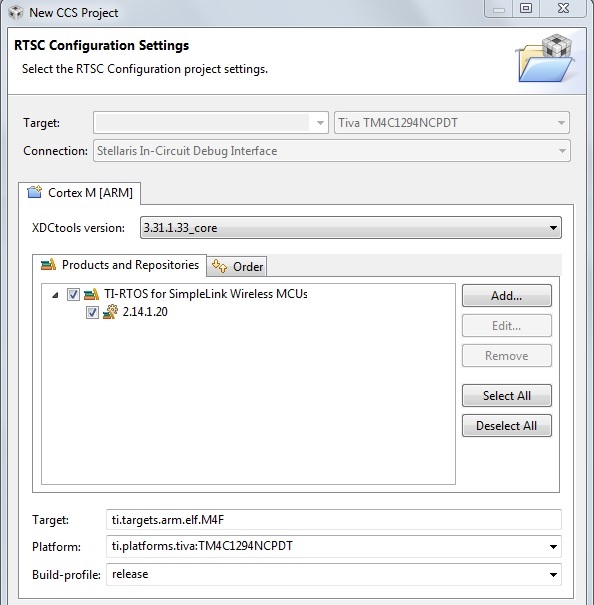Click the Order tab arrows icon
Screen dimensions: 594x605
tap(220, 266)
